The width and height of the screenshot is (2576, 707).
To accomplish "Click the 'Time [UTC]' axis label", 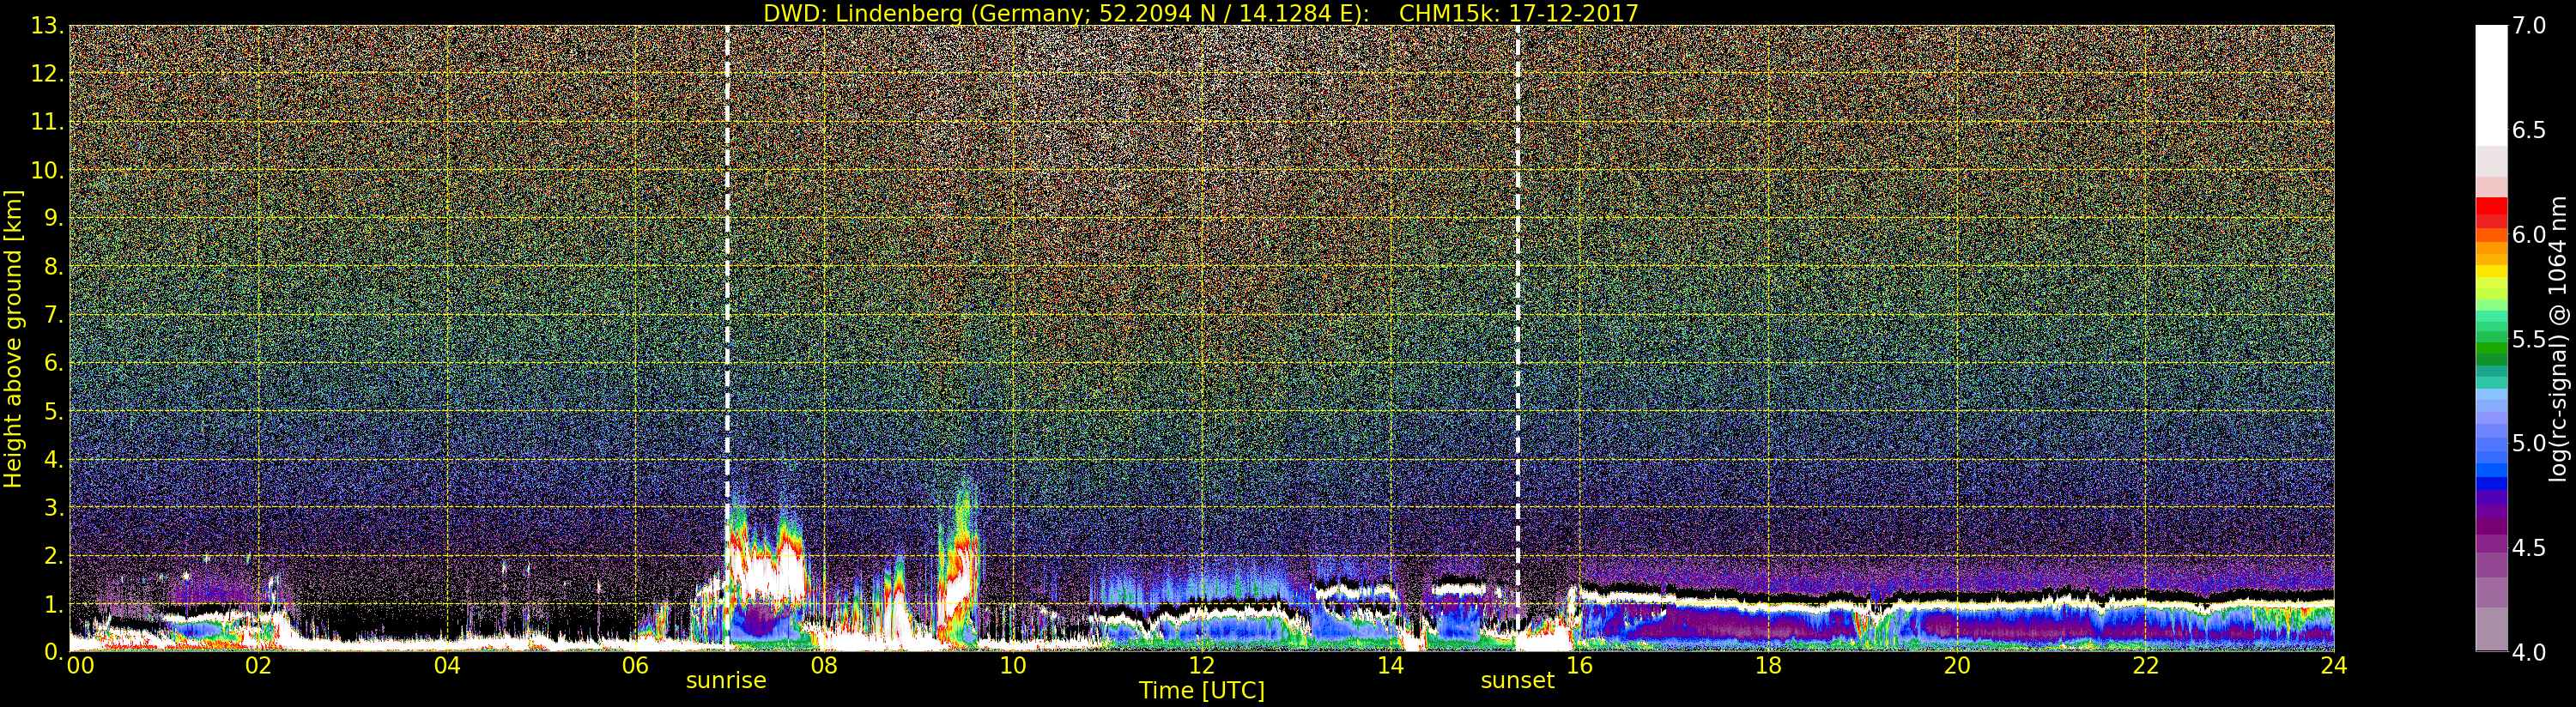I will coord(1202,691).
